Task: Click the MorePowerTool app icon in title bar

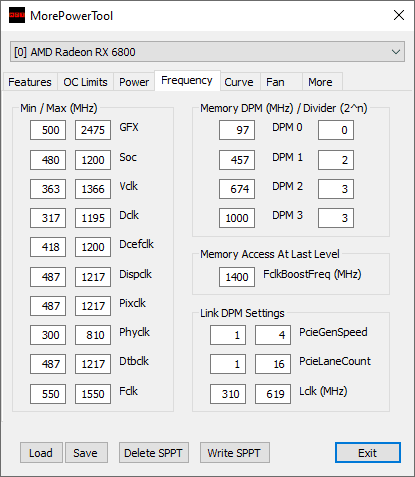Action: click(17, 15)
